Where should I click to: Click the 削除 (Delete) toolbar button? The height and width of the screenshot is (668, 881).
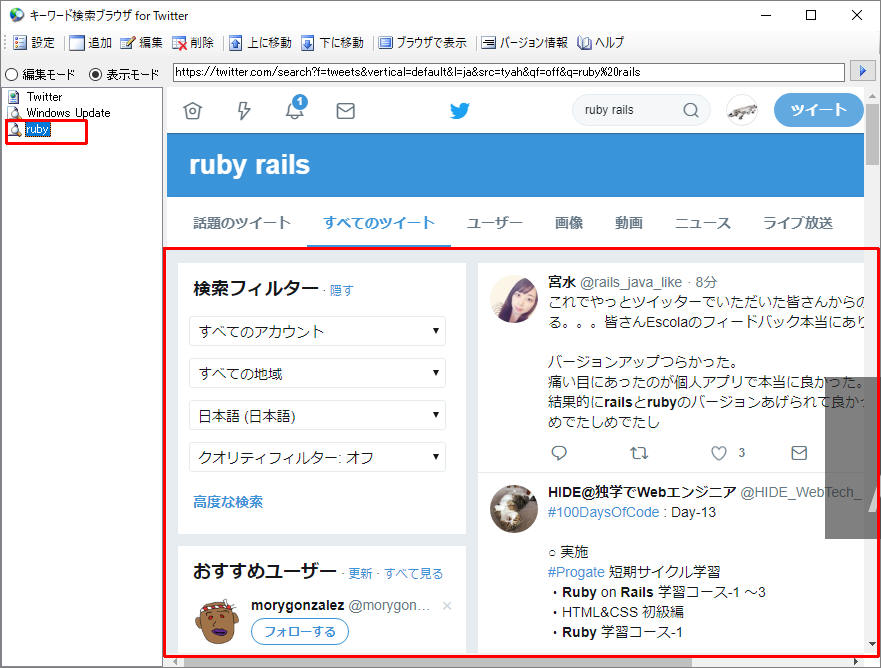coord(193,43)
